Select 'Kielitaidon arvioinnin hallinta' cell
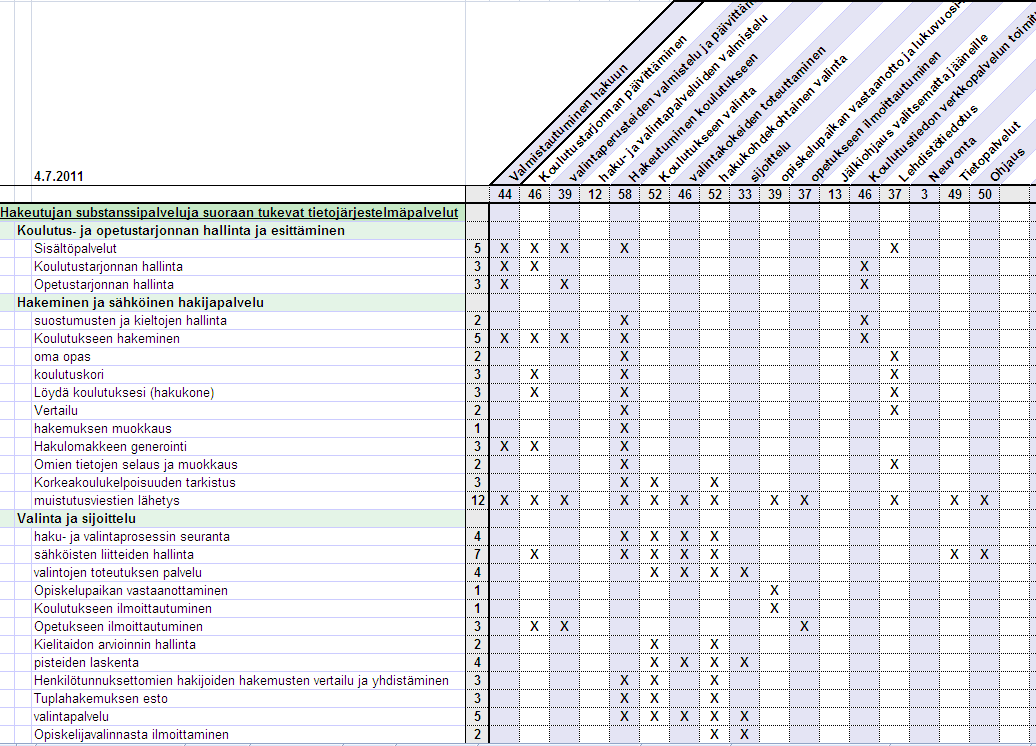The width and height of the screenshot is (1036, 746). [115, 644]
